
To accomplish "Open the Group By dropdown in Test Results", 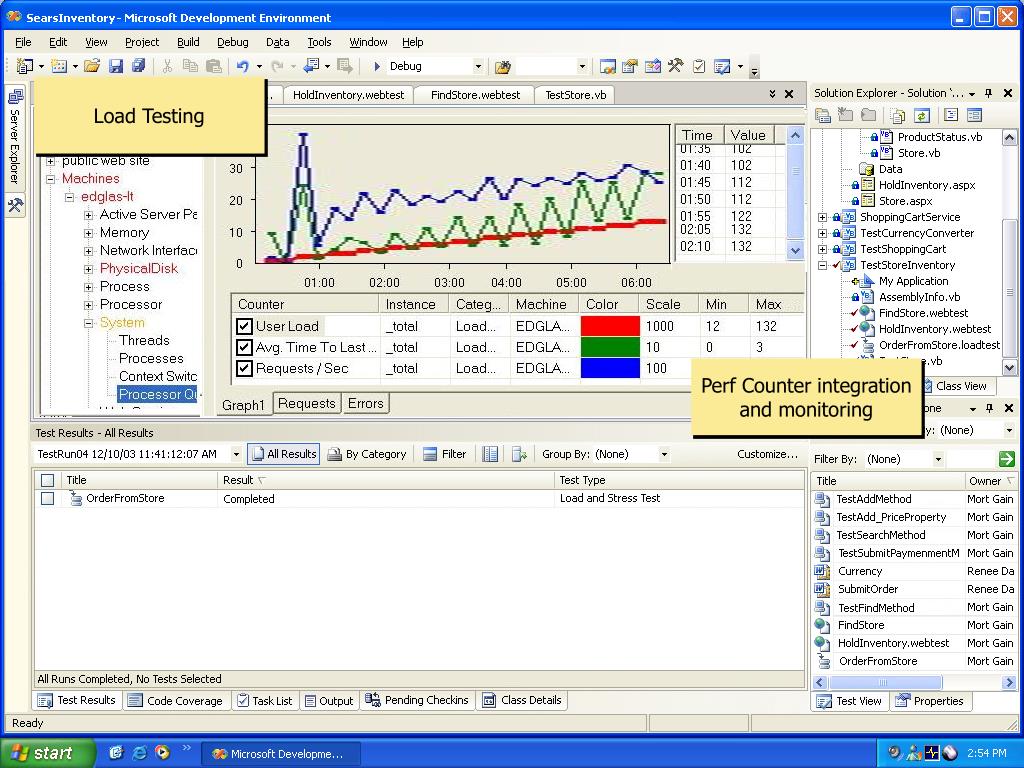I will click(x=664, y=455).
